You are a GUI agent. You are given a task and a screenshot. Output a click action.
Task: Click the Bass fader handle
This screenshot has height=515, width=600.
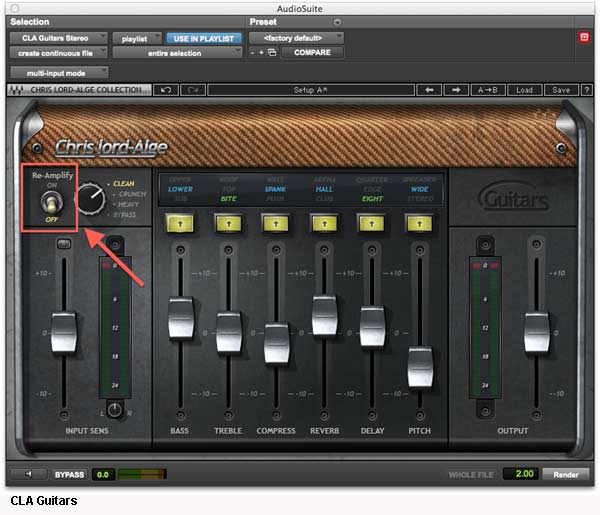pyautogui.click(x=181, y=318)
